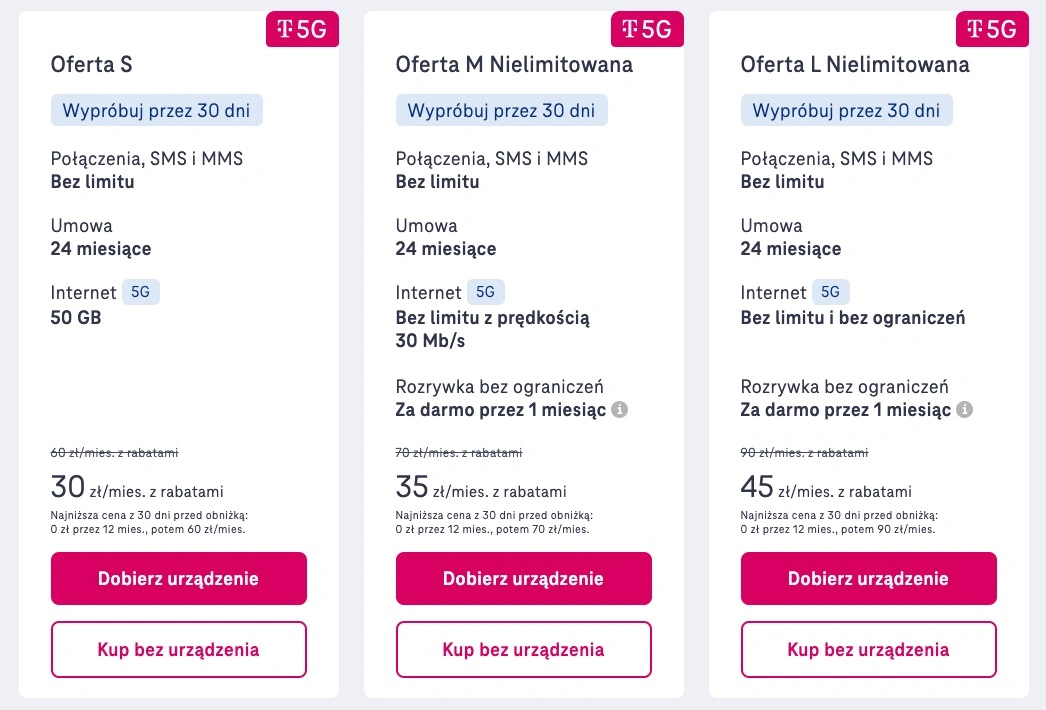Click 'Wypróbuj przez 30 dni' on Oferta S
Viewport: 1046px width, 710px height.
click(157, 110)
